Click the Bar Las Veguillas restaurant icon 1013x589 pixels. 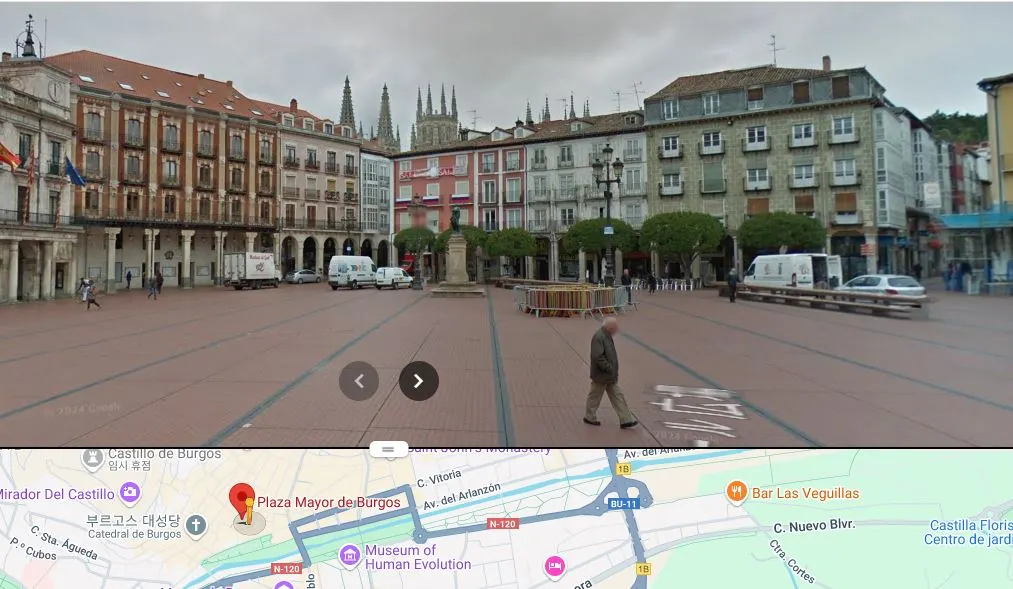[x=736, y=492]
